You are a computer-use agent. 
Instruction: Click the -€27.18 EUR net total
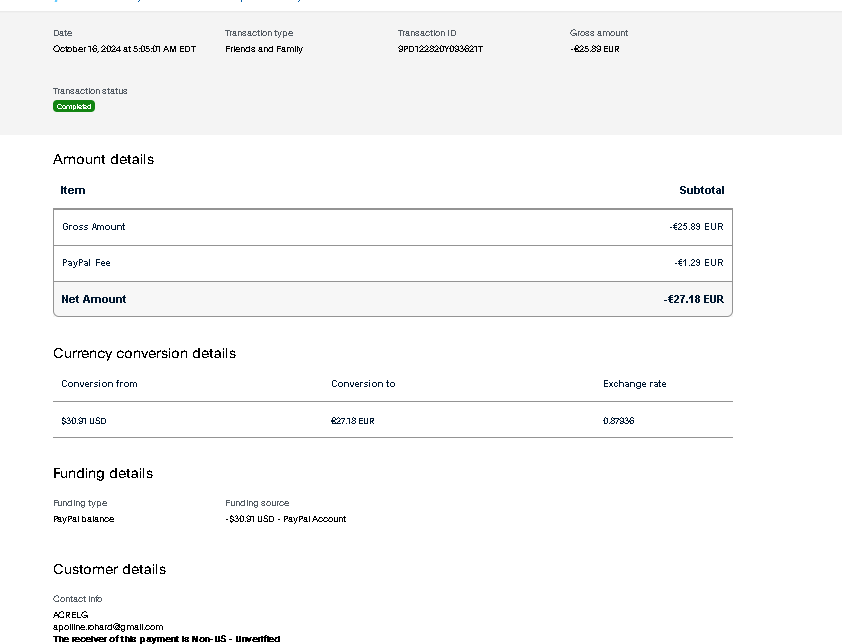pyautogui.click(x=693, y=299)
